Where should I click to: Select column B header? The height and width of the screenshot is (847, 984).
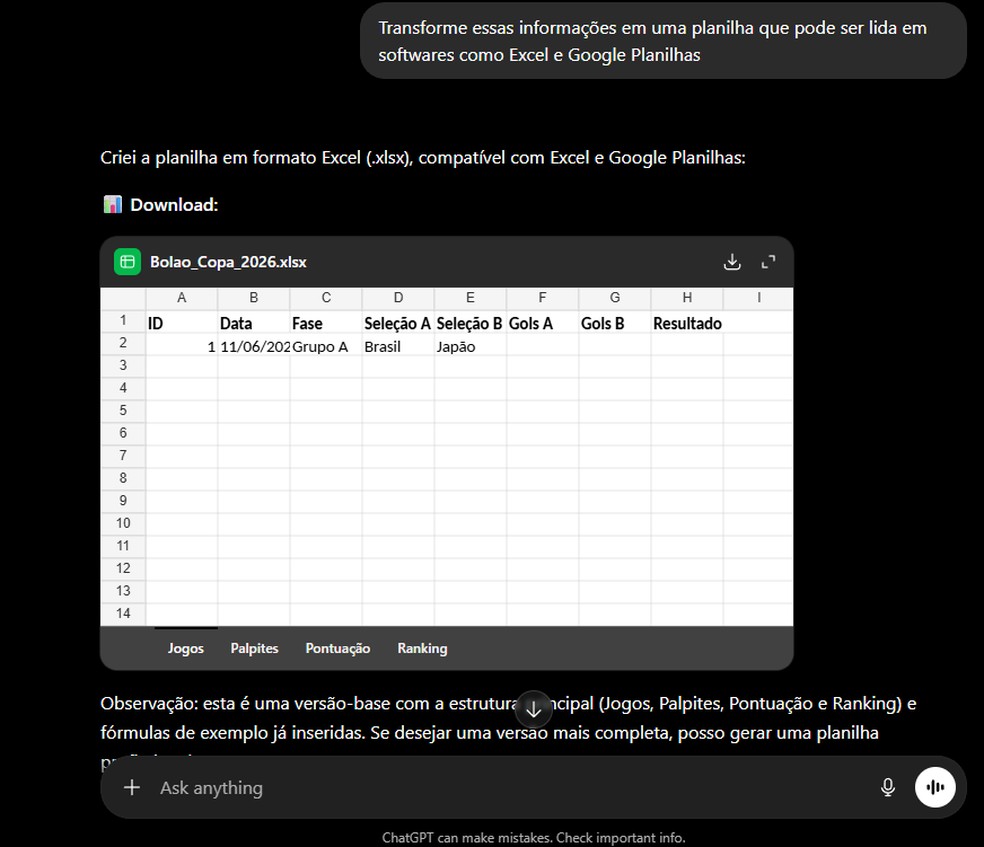(254, 298)
